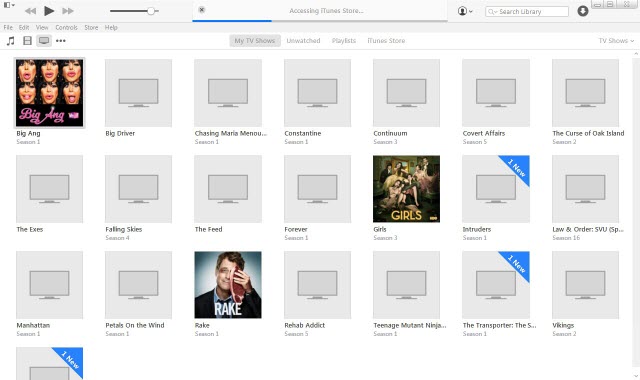
Task: Expand the TV Shows view dropdown
Action: point(616,40)
